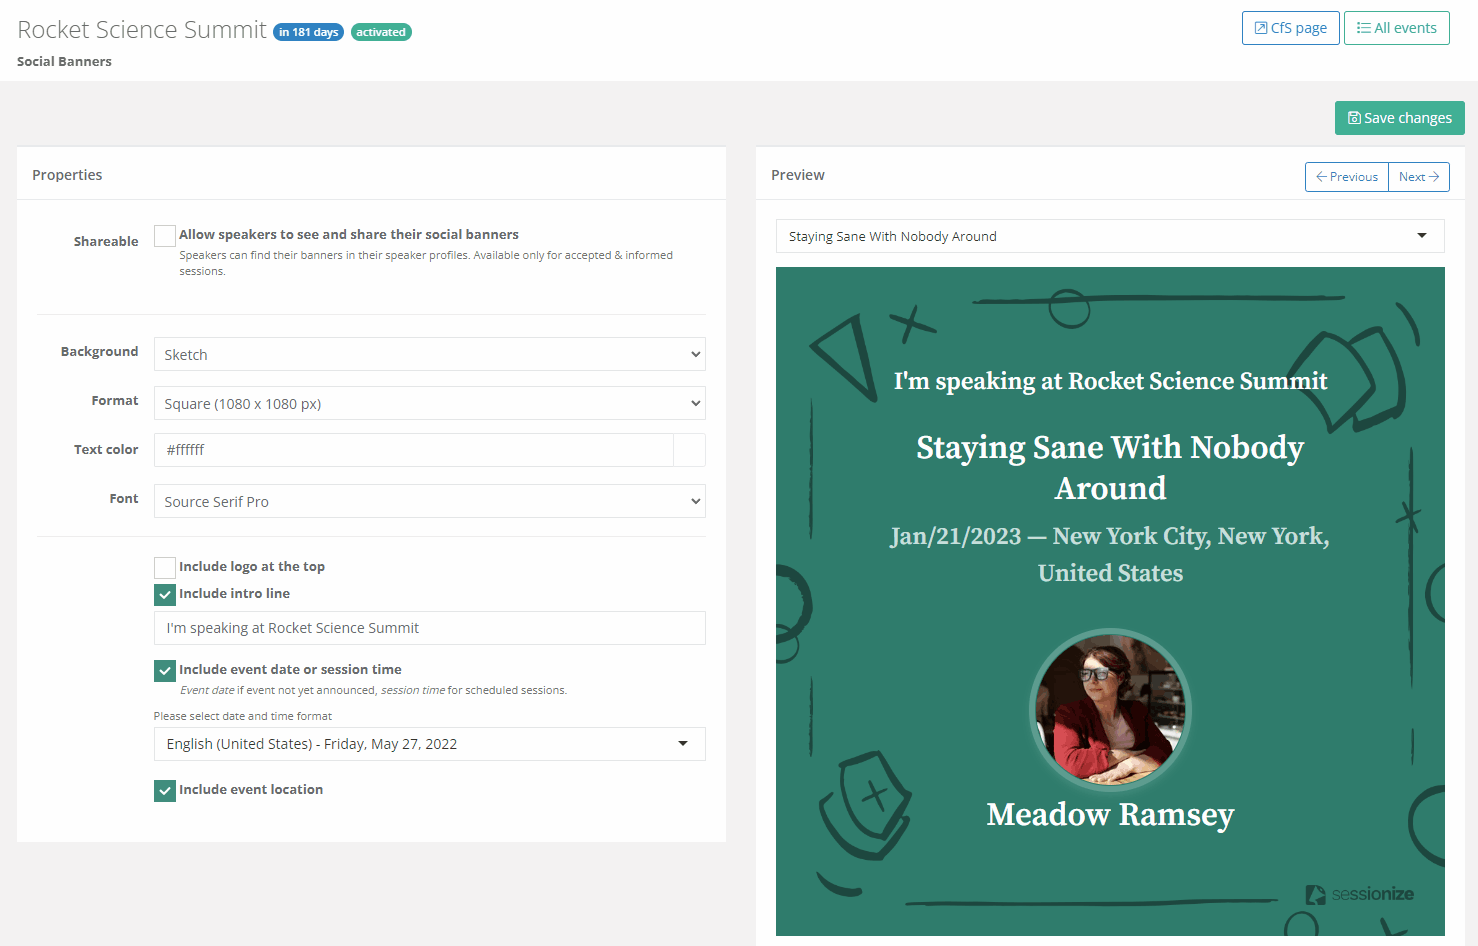The height and width of the screenshot is (946, 1478).
Task: Click the speaker photo in the banner
Action: [x=1110, y=710]
